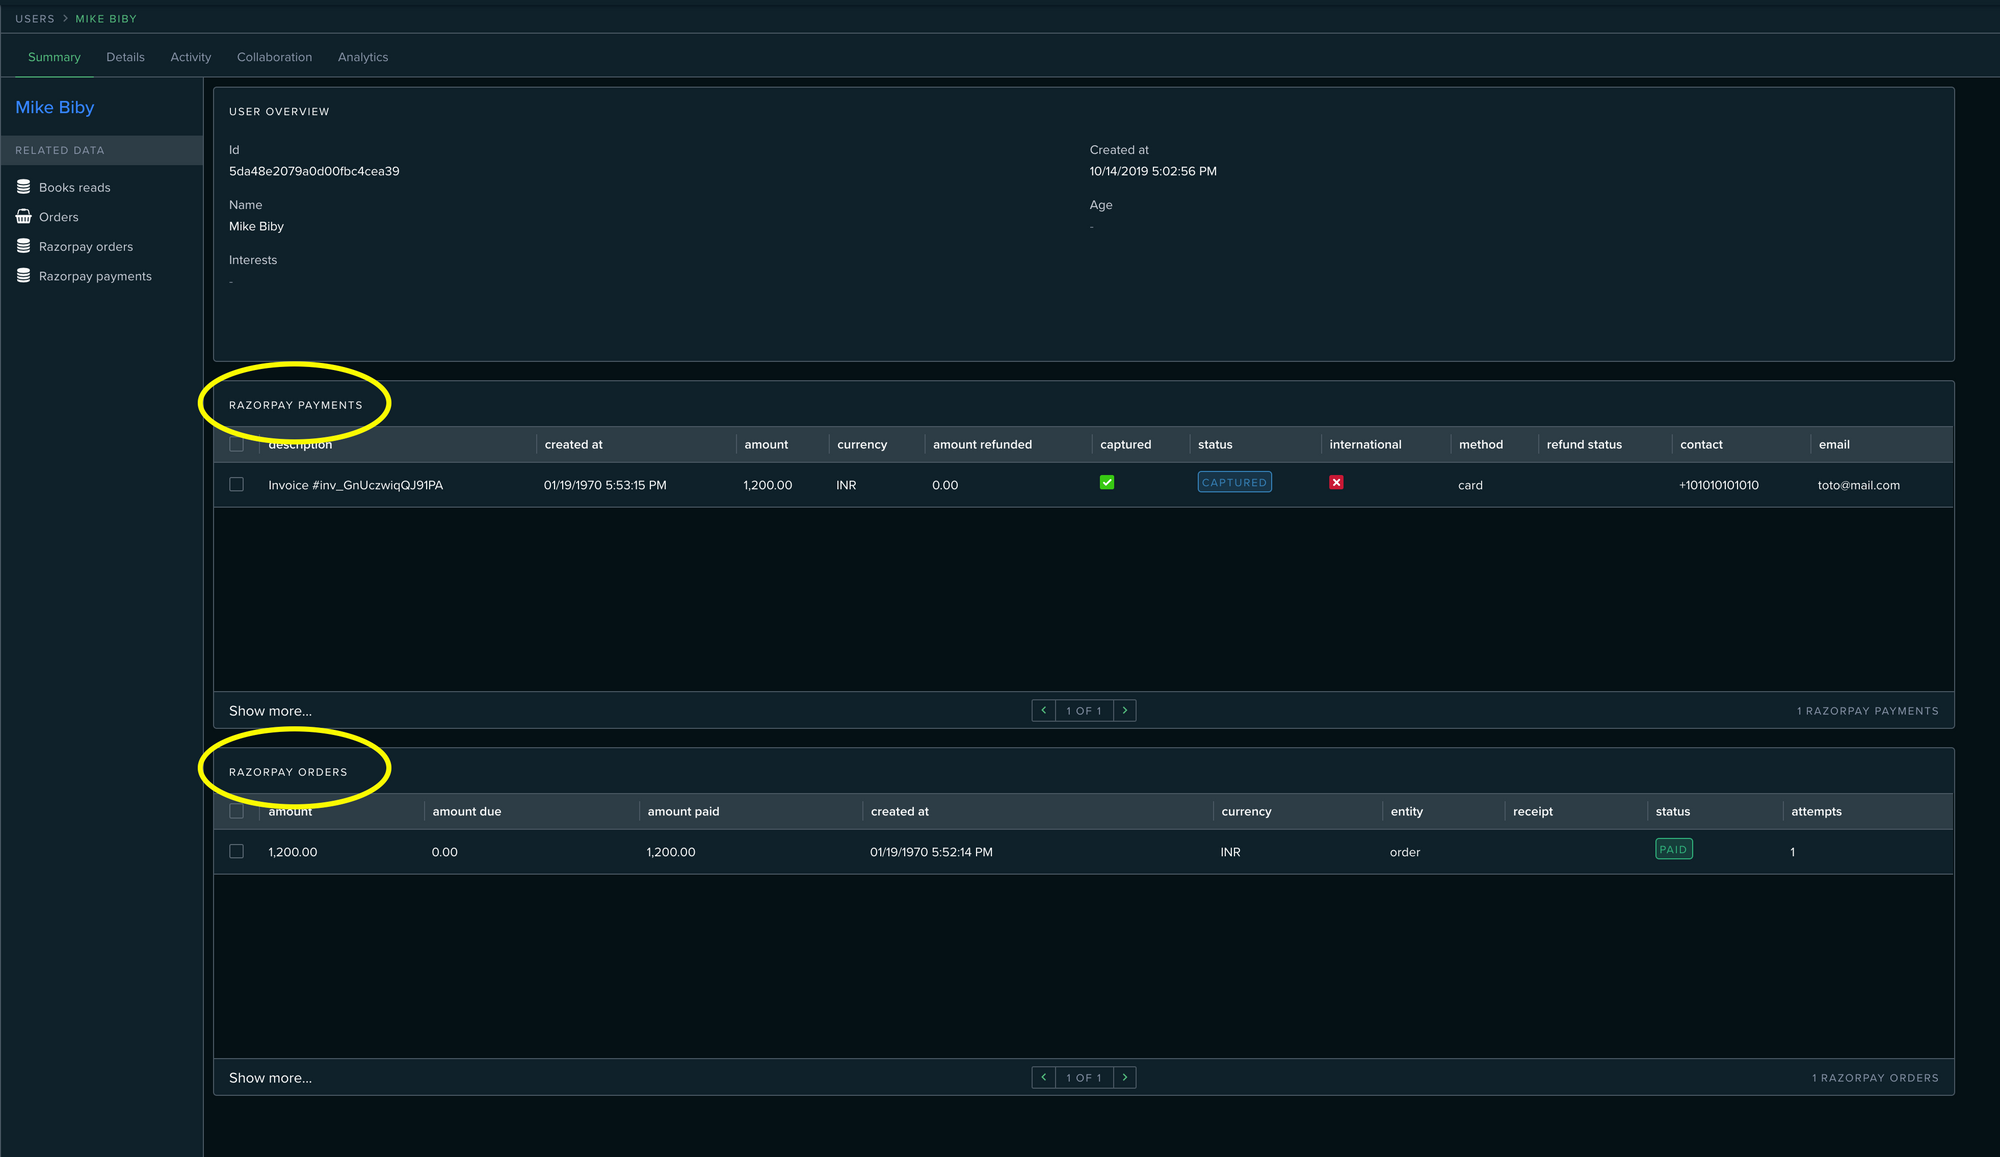Image resolution: width=2000 pixels, height=1157 pixels.
Task: Sort orders by attempts column
Action: tap(1816, 812)
